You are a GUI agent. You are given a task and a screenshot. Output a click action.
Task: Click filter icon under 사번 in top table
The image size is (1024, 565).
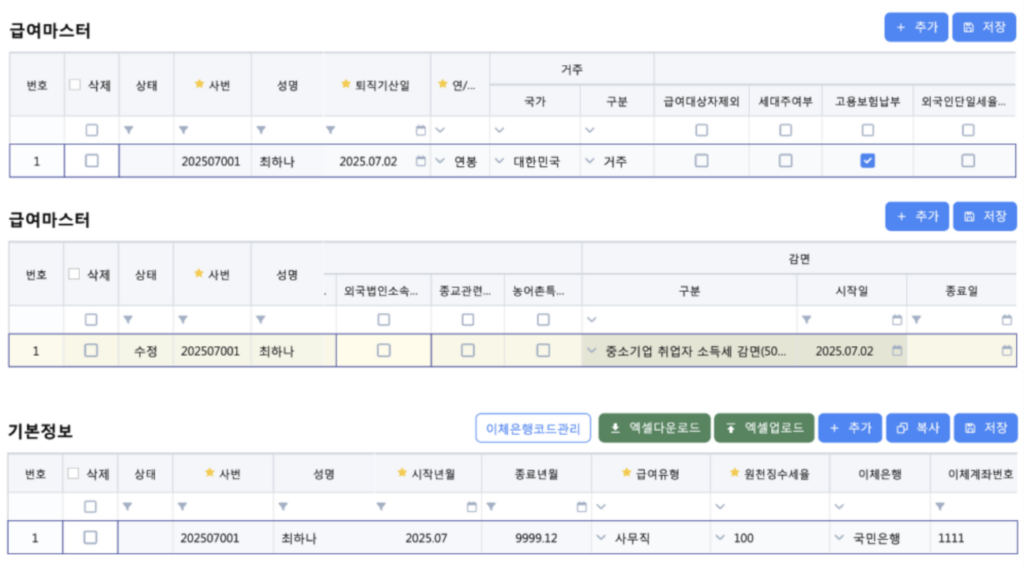click(x=183, y=130)
